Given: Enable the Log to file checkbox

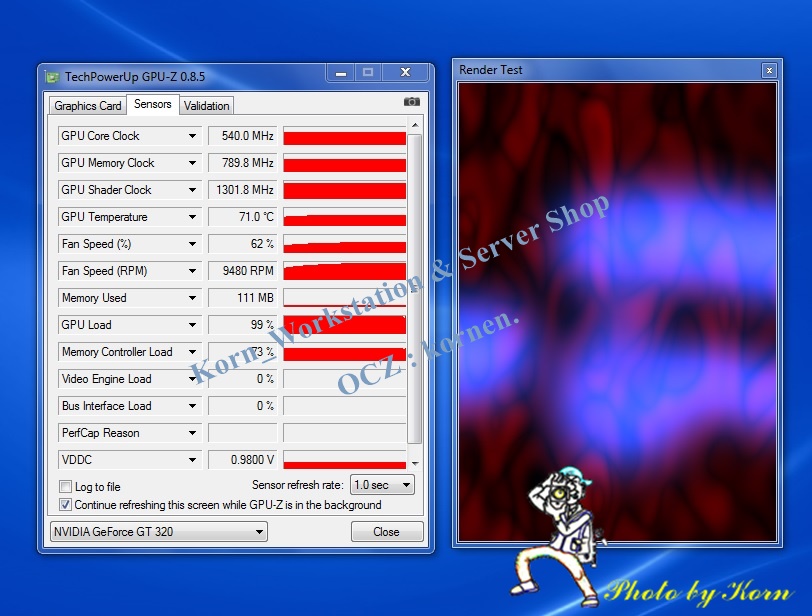Looking at the screenshot, I should [65, 487].
